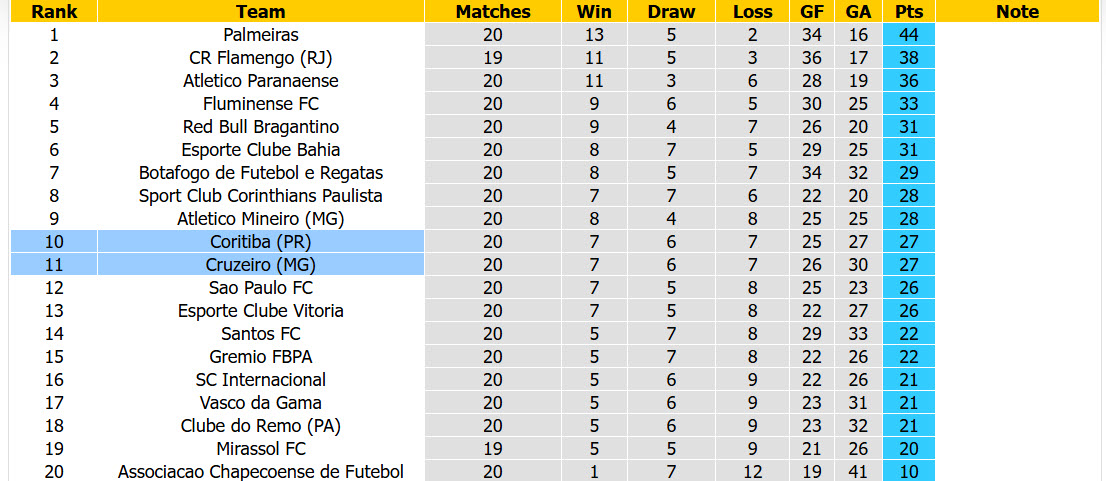Select the Team column header
This screenshot has width=1106, height=481.
point(261,11)
